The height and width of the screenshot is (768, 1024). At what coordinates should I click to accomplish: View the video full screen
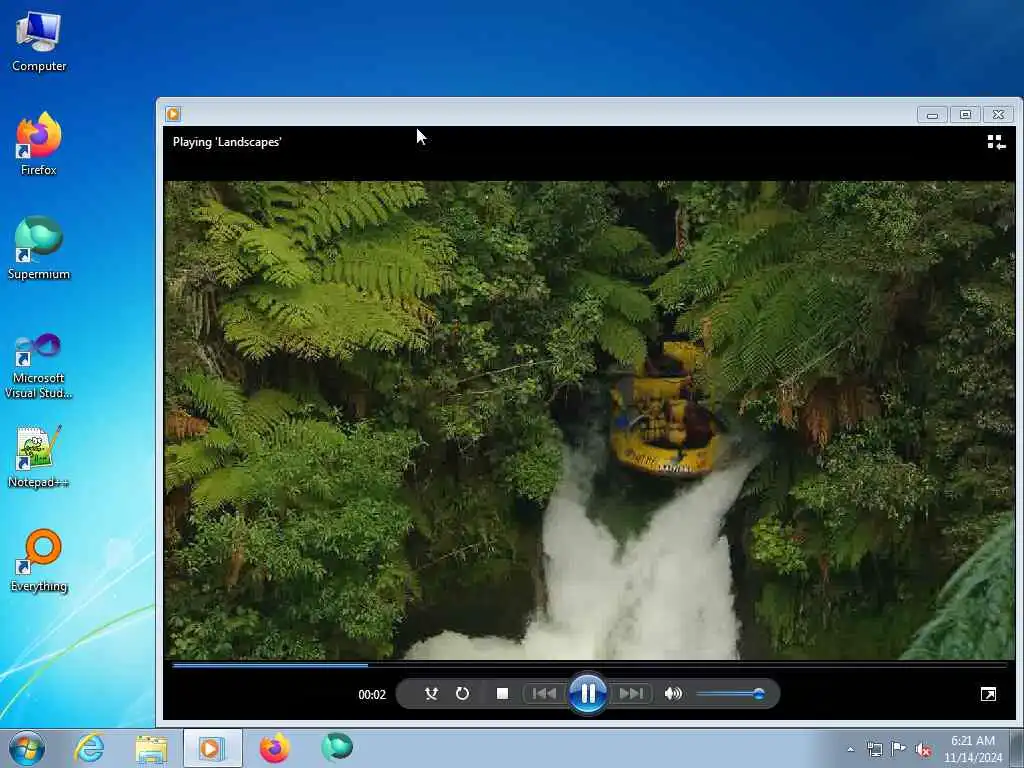(988, 694)
